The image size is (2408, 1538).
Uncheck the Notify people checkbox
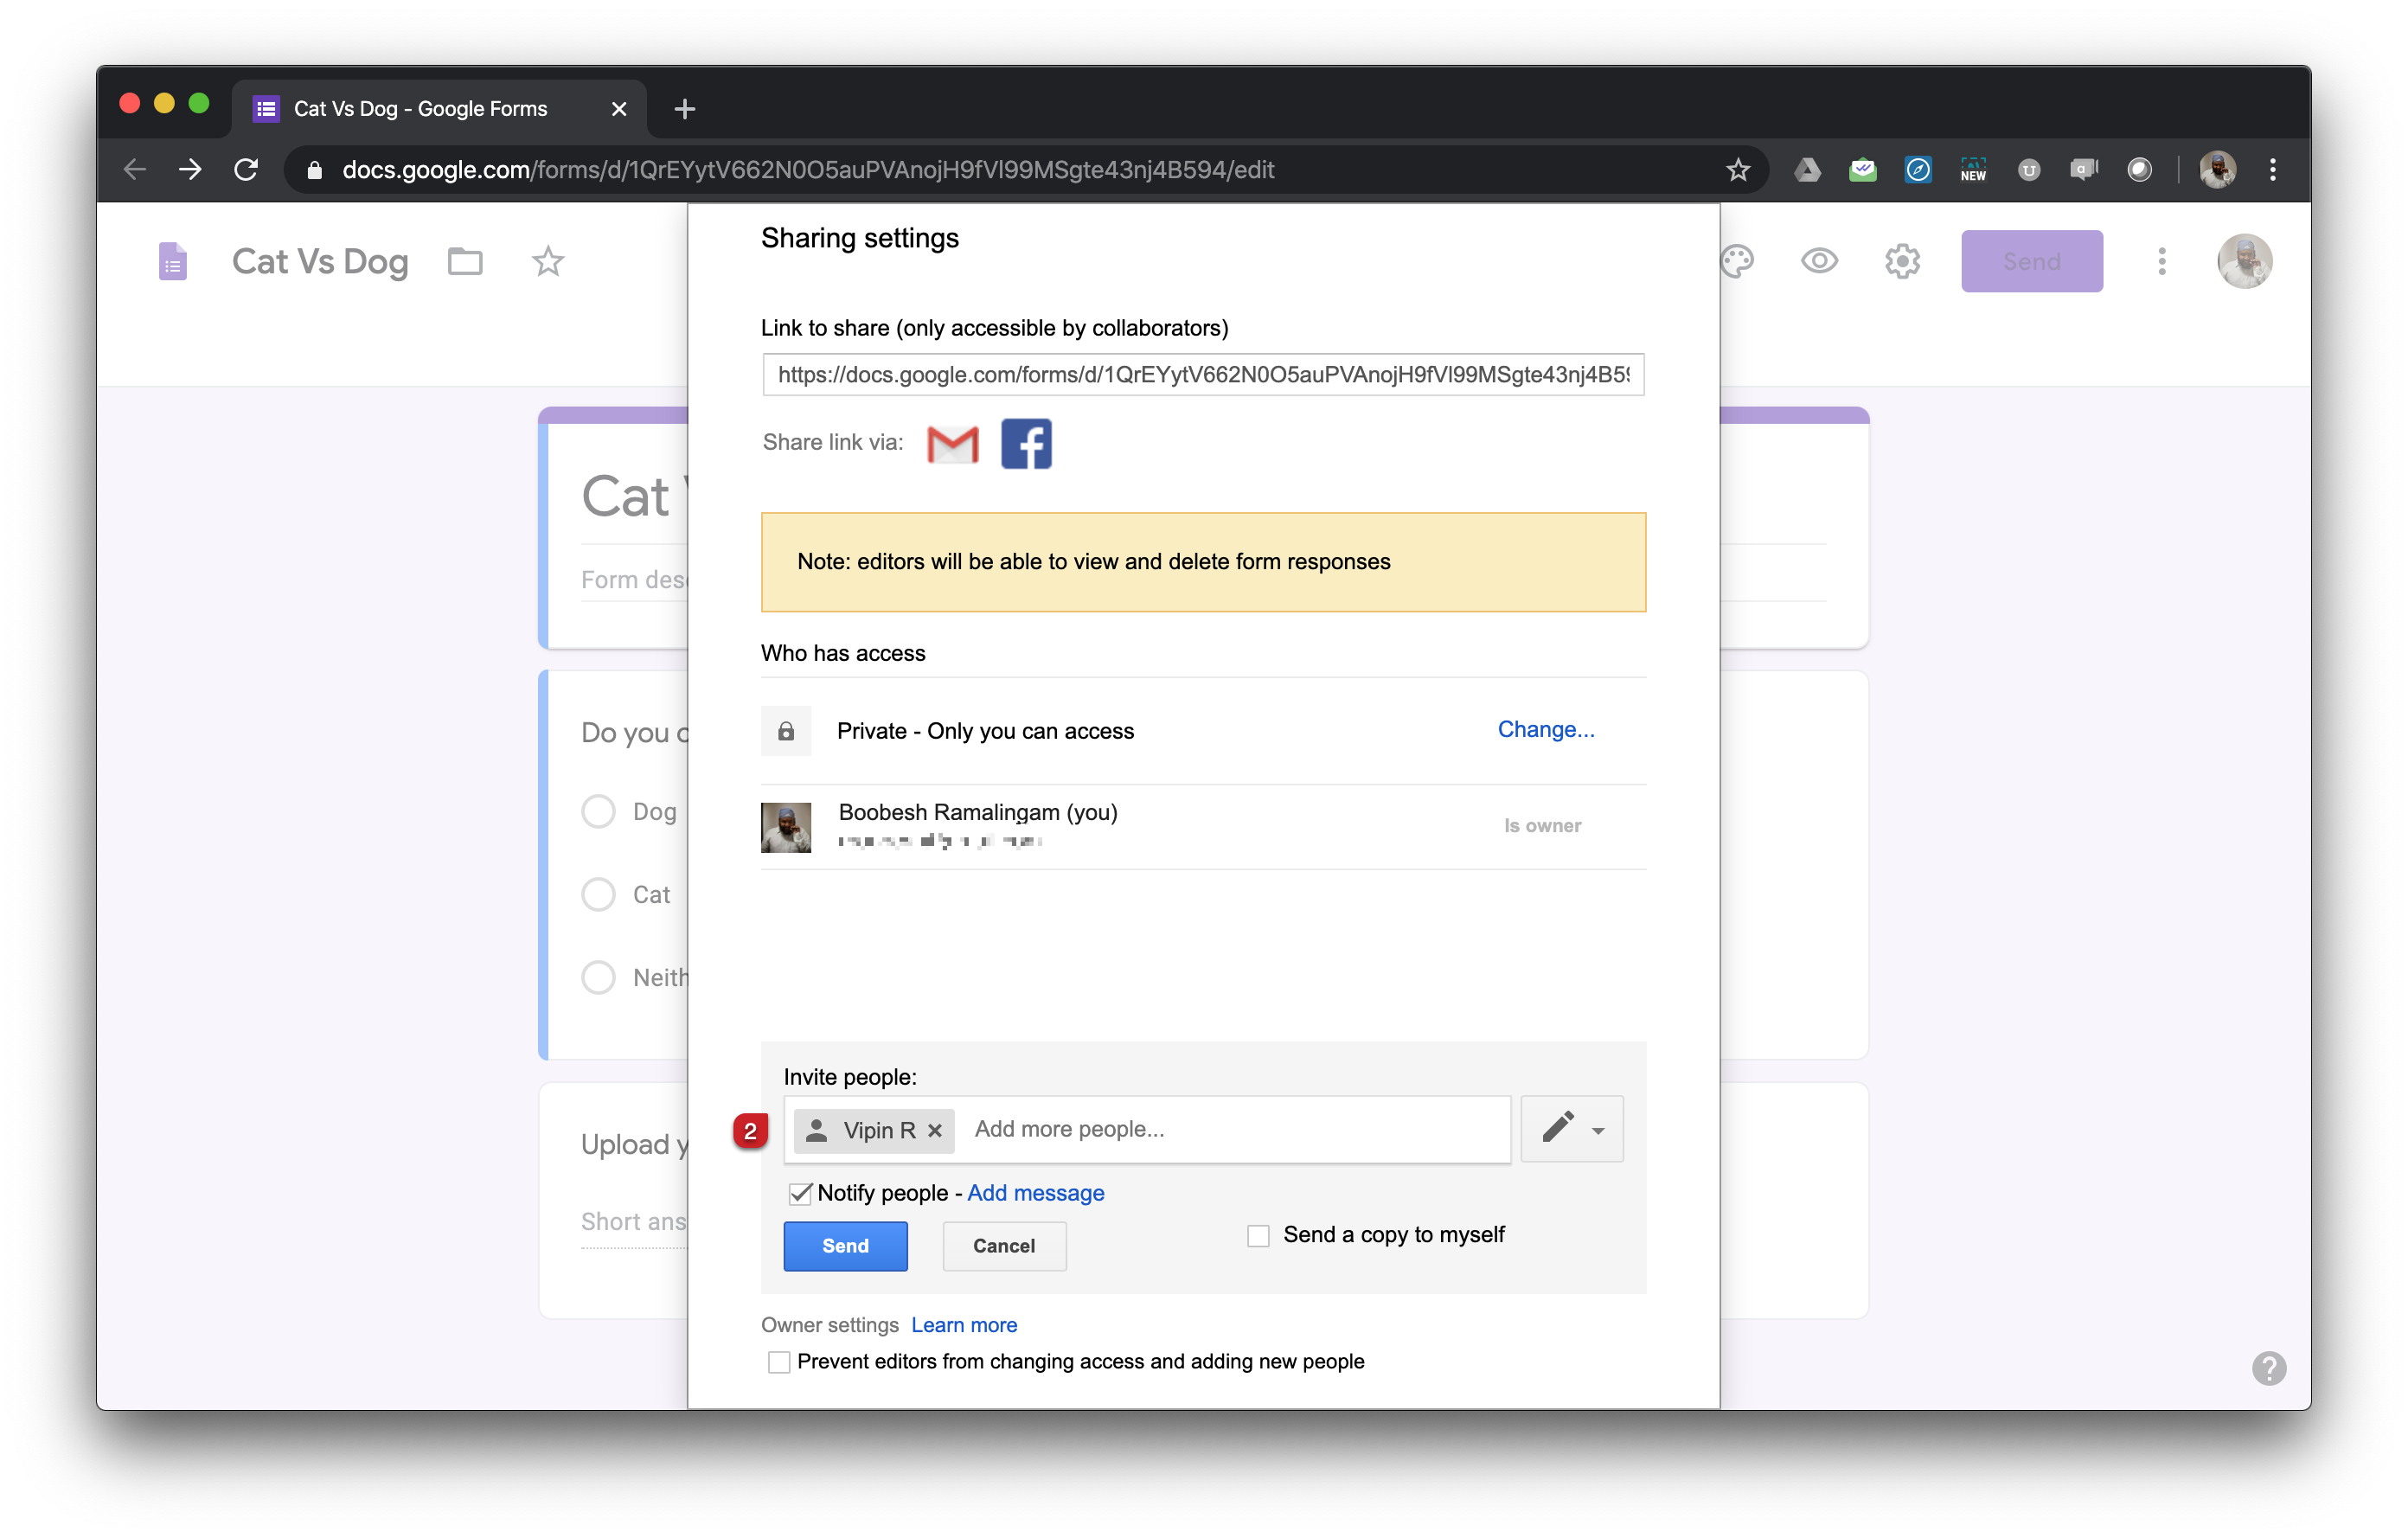click(799, 1193)
